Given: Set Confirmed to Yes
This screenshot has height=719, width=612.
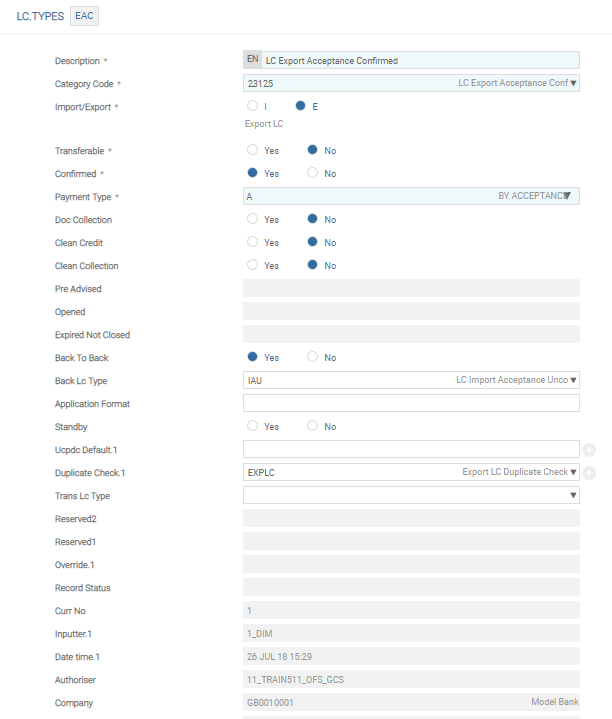Looking at the screenshot, I should click(x=252, y=172).
